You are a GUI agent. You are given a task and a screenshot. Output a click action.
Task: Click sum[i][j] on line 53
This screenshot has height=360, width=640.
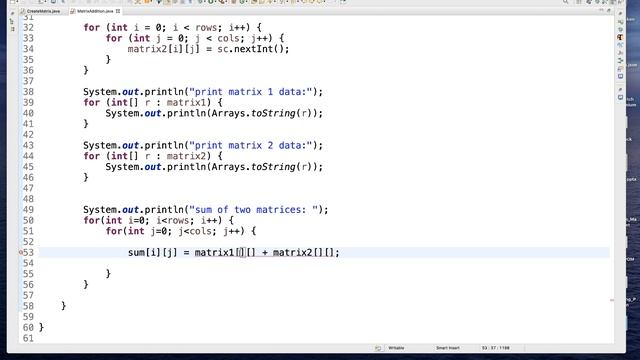[x=153, y=252]
